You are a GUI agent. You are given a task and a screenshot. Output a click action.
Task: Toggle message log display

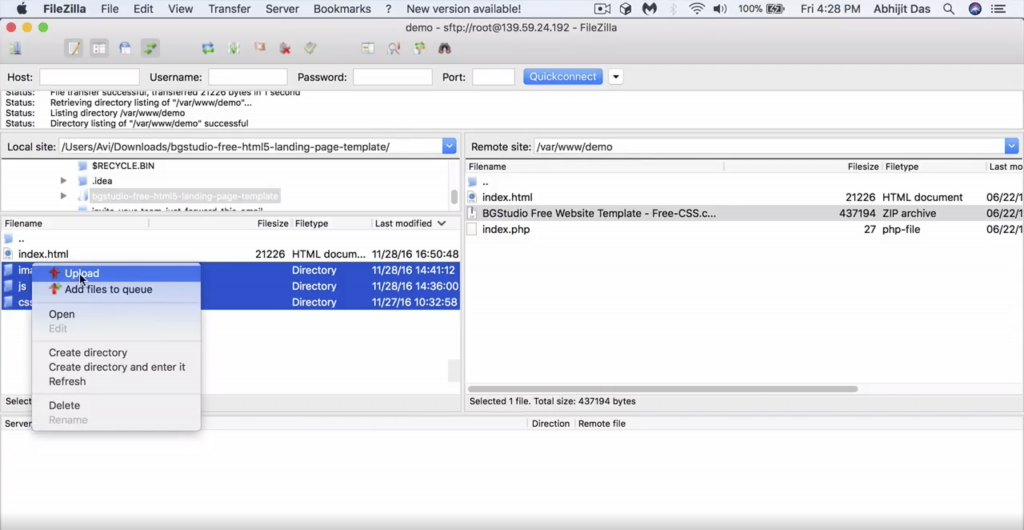point(74,48)
